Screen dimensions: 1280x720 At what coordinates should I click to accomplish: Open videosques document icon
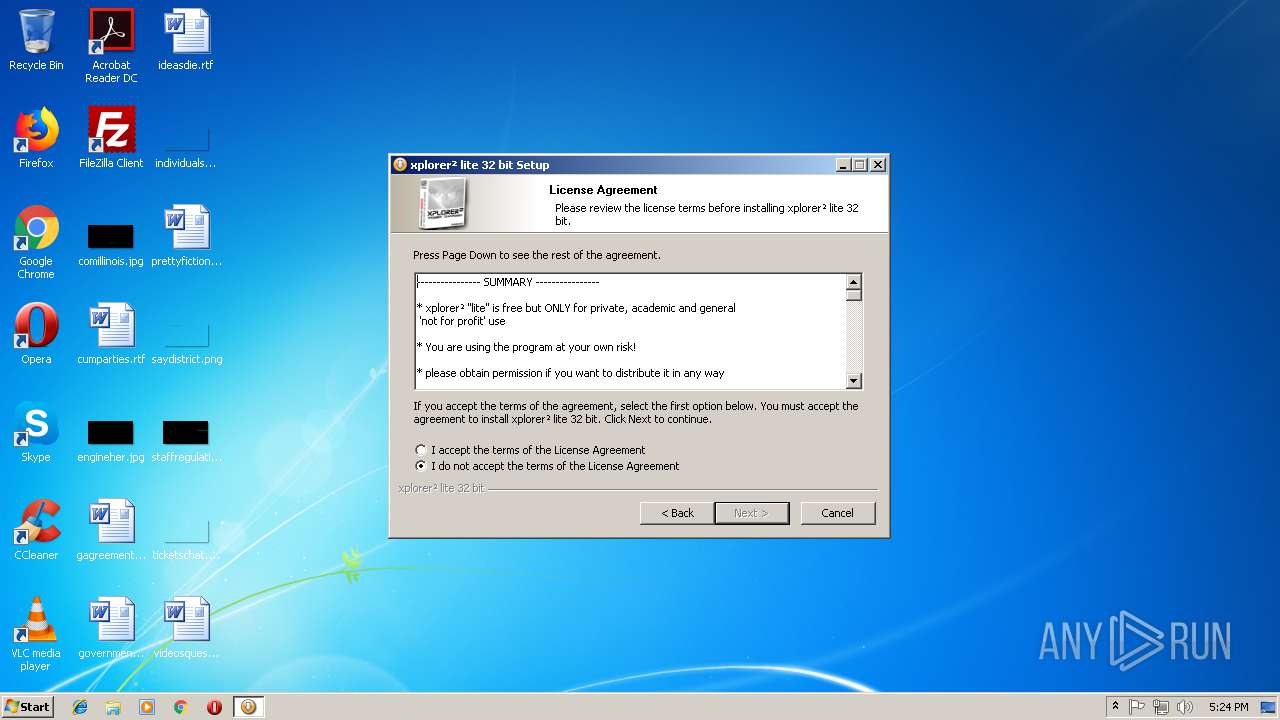(186, 628)
